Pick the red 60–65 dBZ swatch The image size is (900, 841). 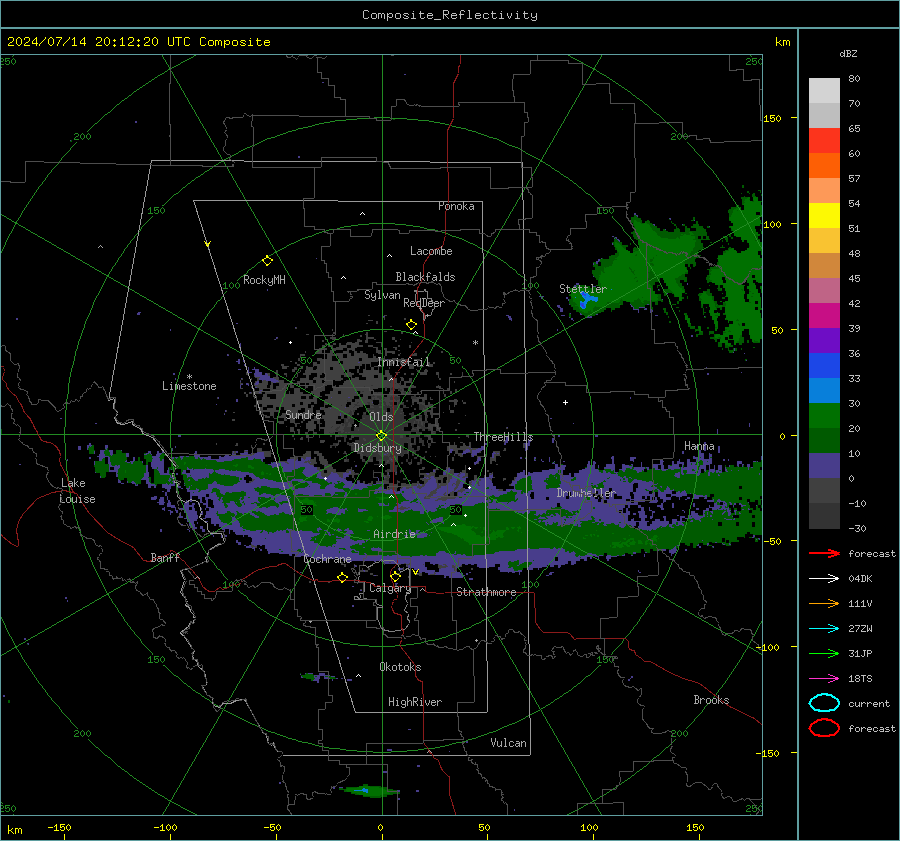(x=824, y=141)
